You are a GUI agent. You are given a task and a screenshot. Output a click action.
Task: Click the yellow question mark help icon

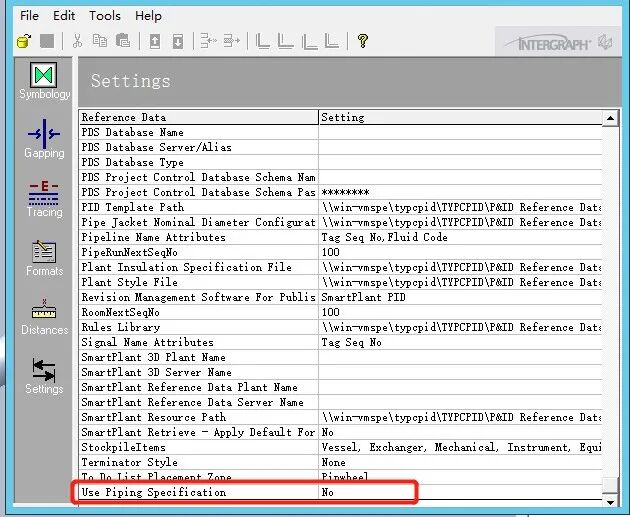(363, 41)
